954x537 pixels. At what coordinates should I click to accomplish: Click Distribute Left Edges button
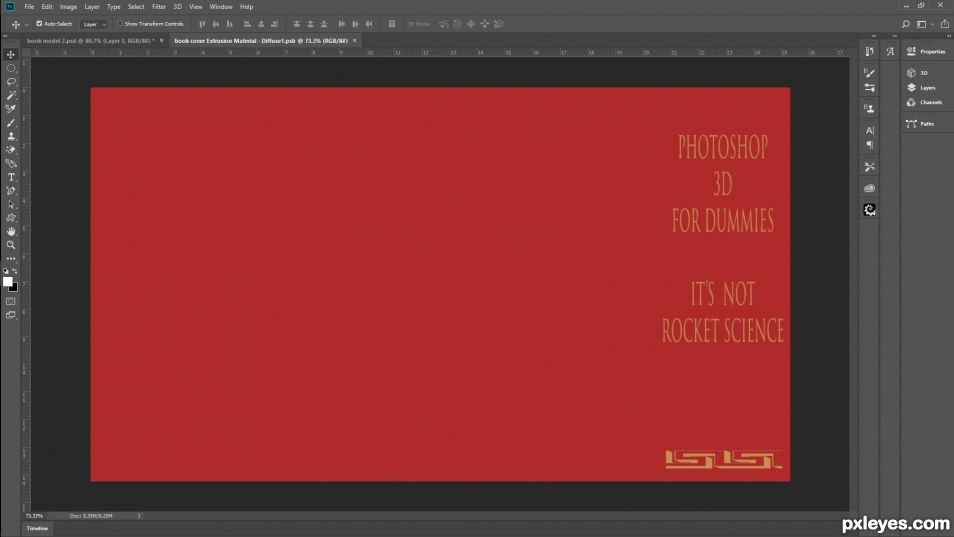coord(341,24)
